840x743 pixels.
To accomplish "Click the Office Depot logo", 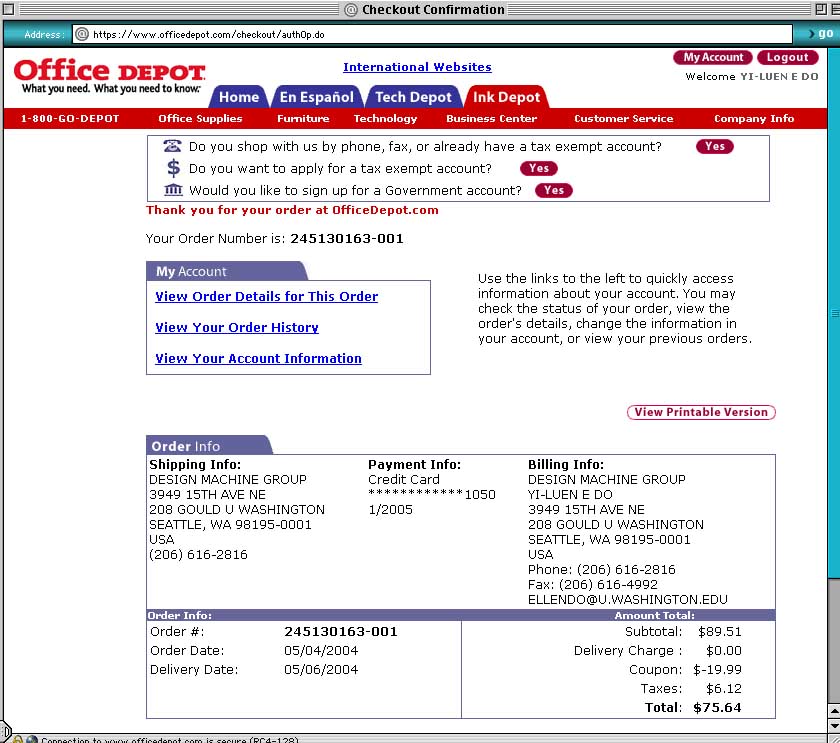I will tap(110, 76).
